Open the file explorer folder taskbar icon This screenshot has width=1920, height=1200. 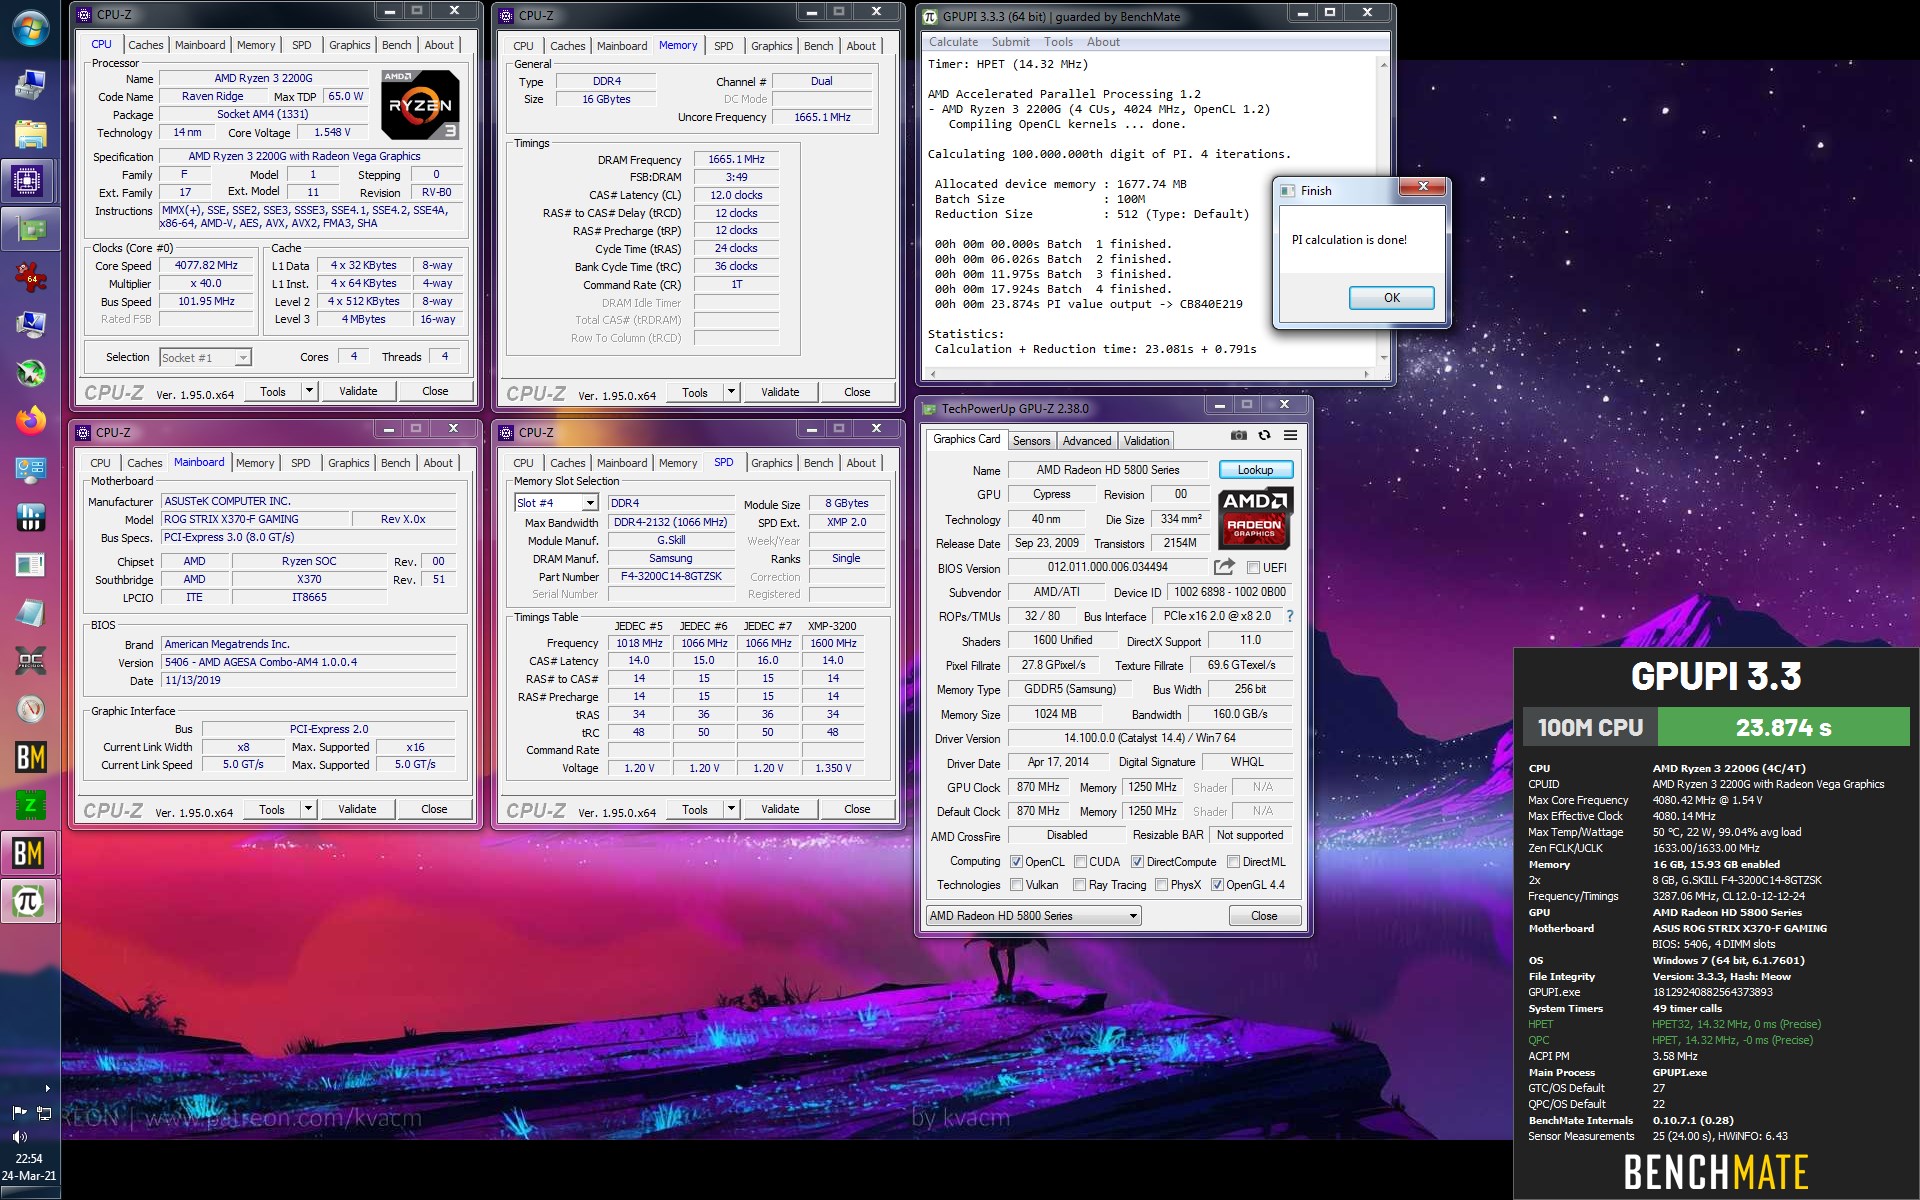pos(30,133)
